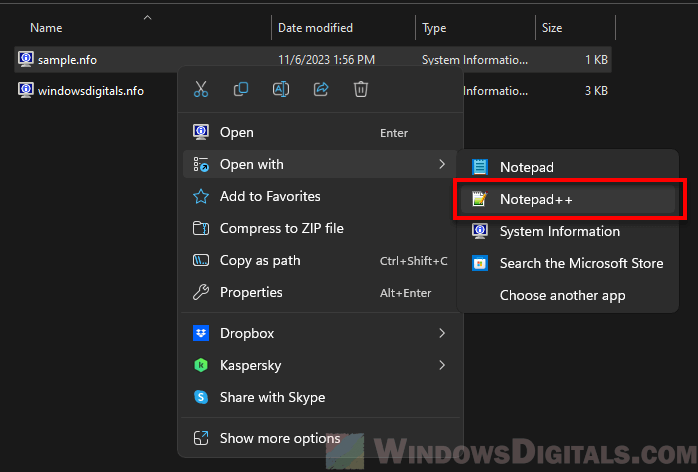This screenshot has width=698, height=472.
Task: Click the Show more options icon
Action: click(201, 438)
